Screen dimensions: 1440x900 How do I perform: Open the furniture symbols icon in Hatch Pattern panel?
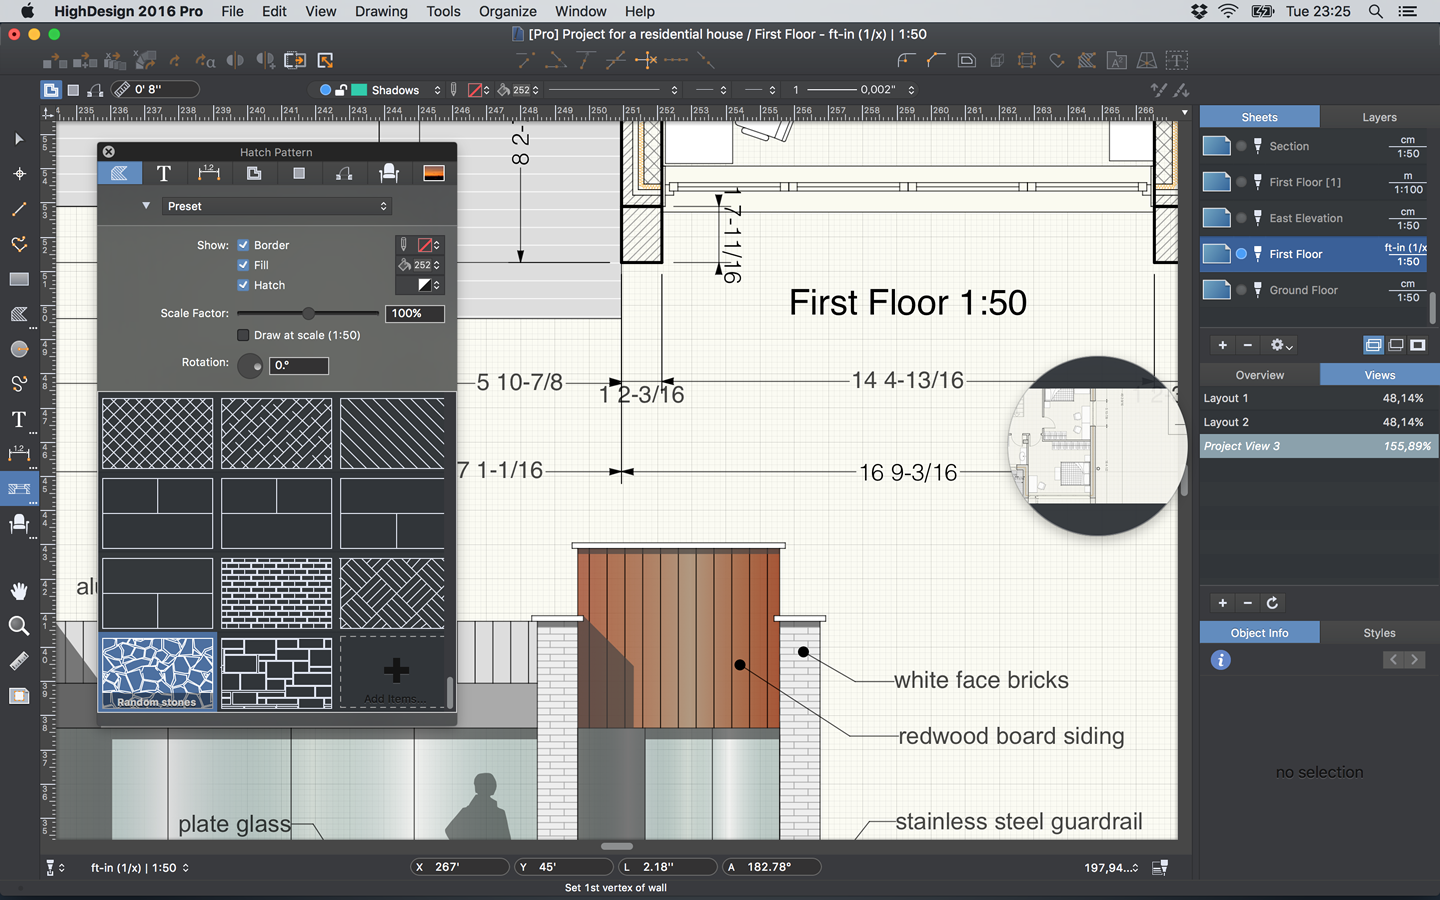[389, 173]
